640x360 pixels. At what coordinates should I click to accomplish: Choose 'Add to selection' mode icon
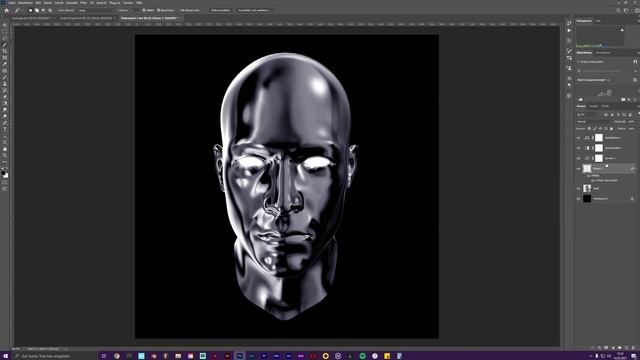(x=37, y=10)
